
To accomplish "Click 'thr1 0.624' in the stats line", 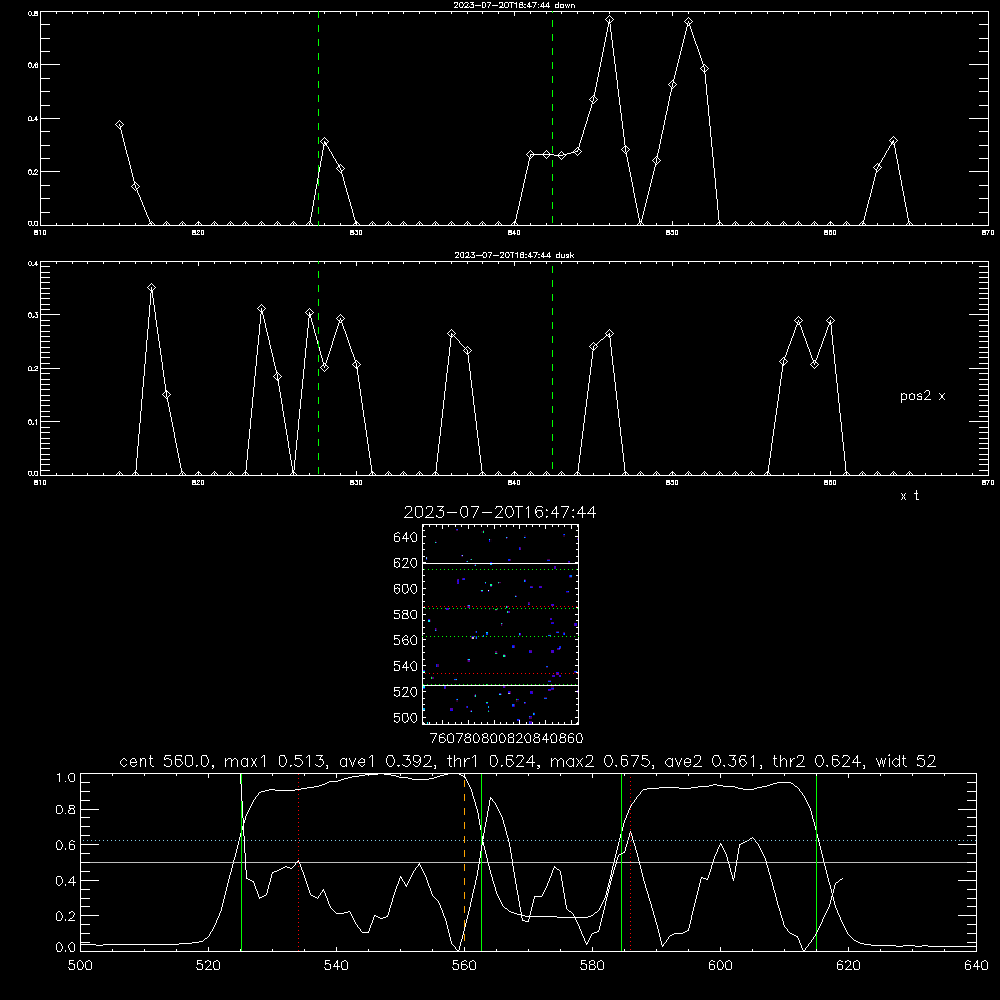I will pyautogui.click(x=491, y=761).
